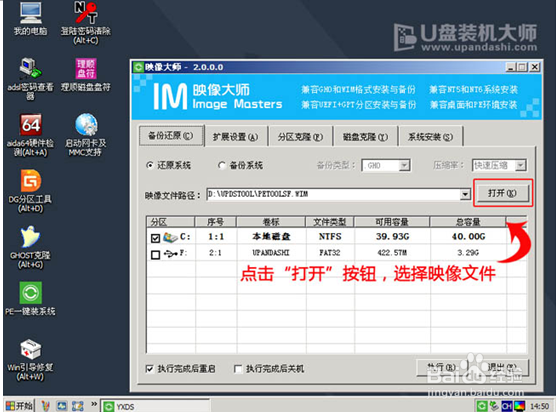Sort by 序号 column header
The image size is (556, 412).
coord(215,222)
